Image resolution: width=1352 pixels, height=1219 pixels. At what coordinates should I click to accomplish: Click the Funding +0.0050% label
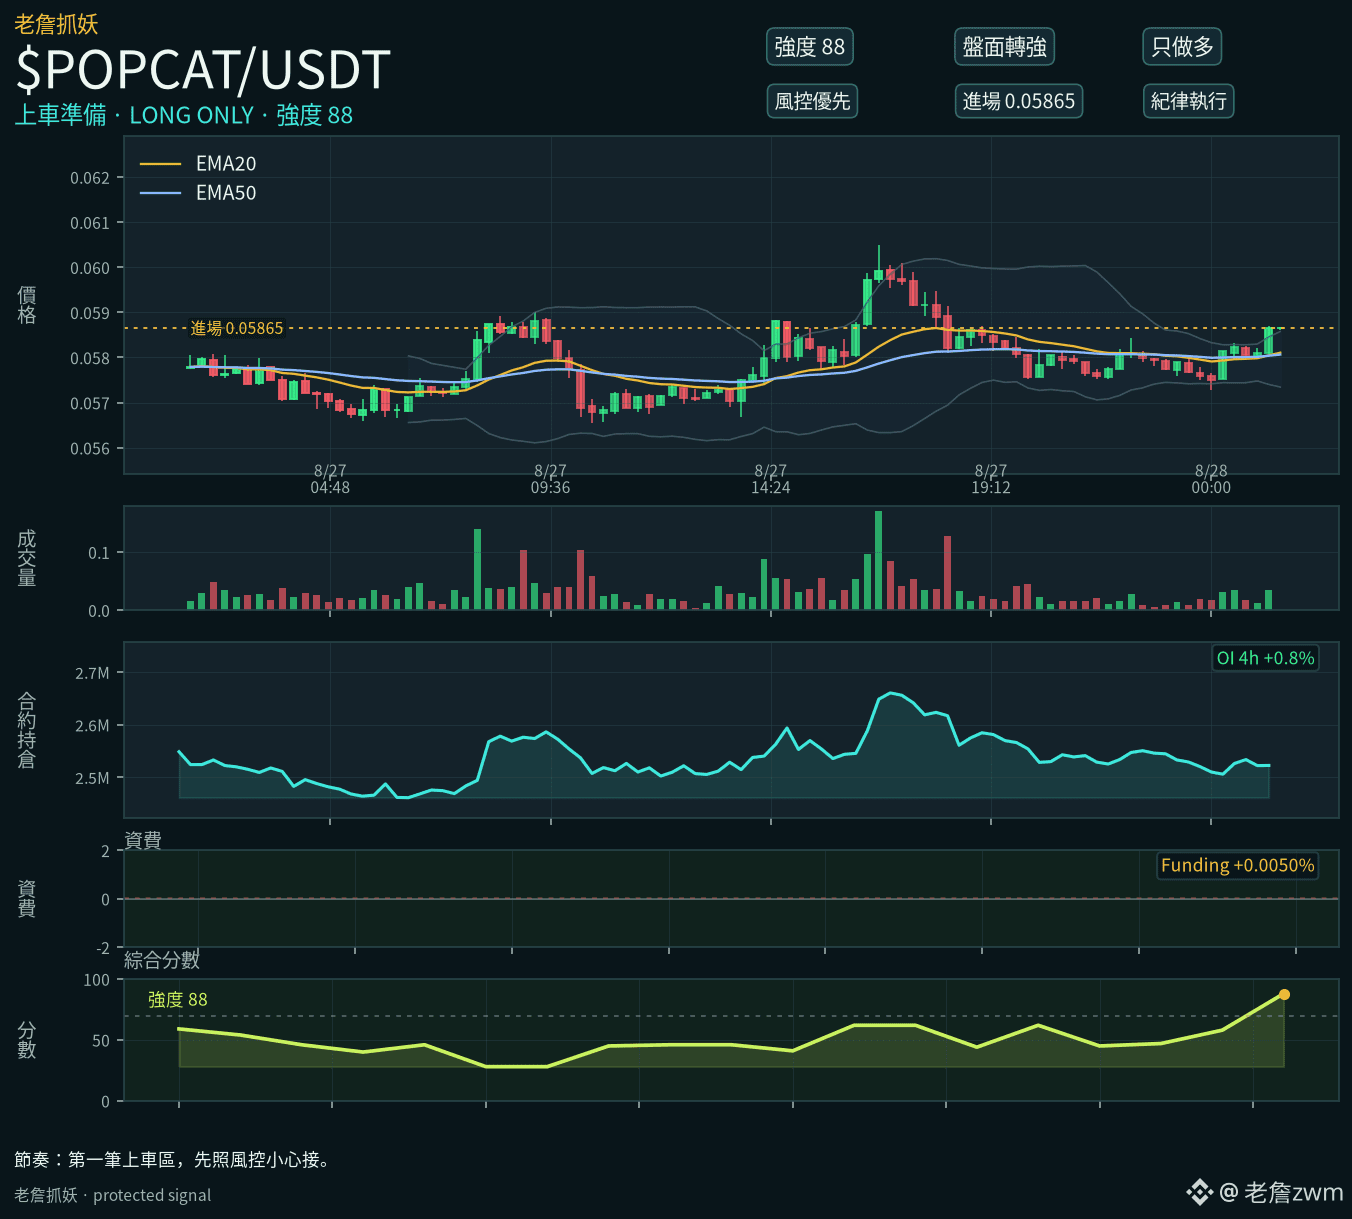1237,865
